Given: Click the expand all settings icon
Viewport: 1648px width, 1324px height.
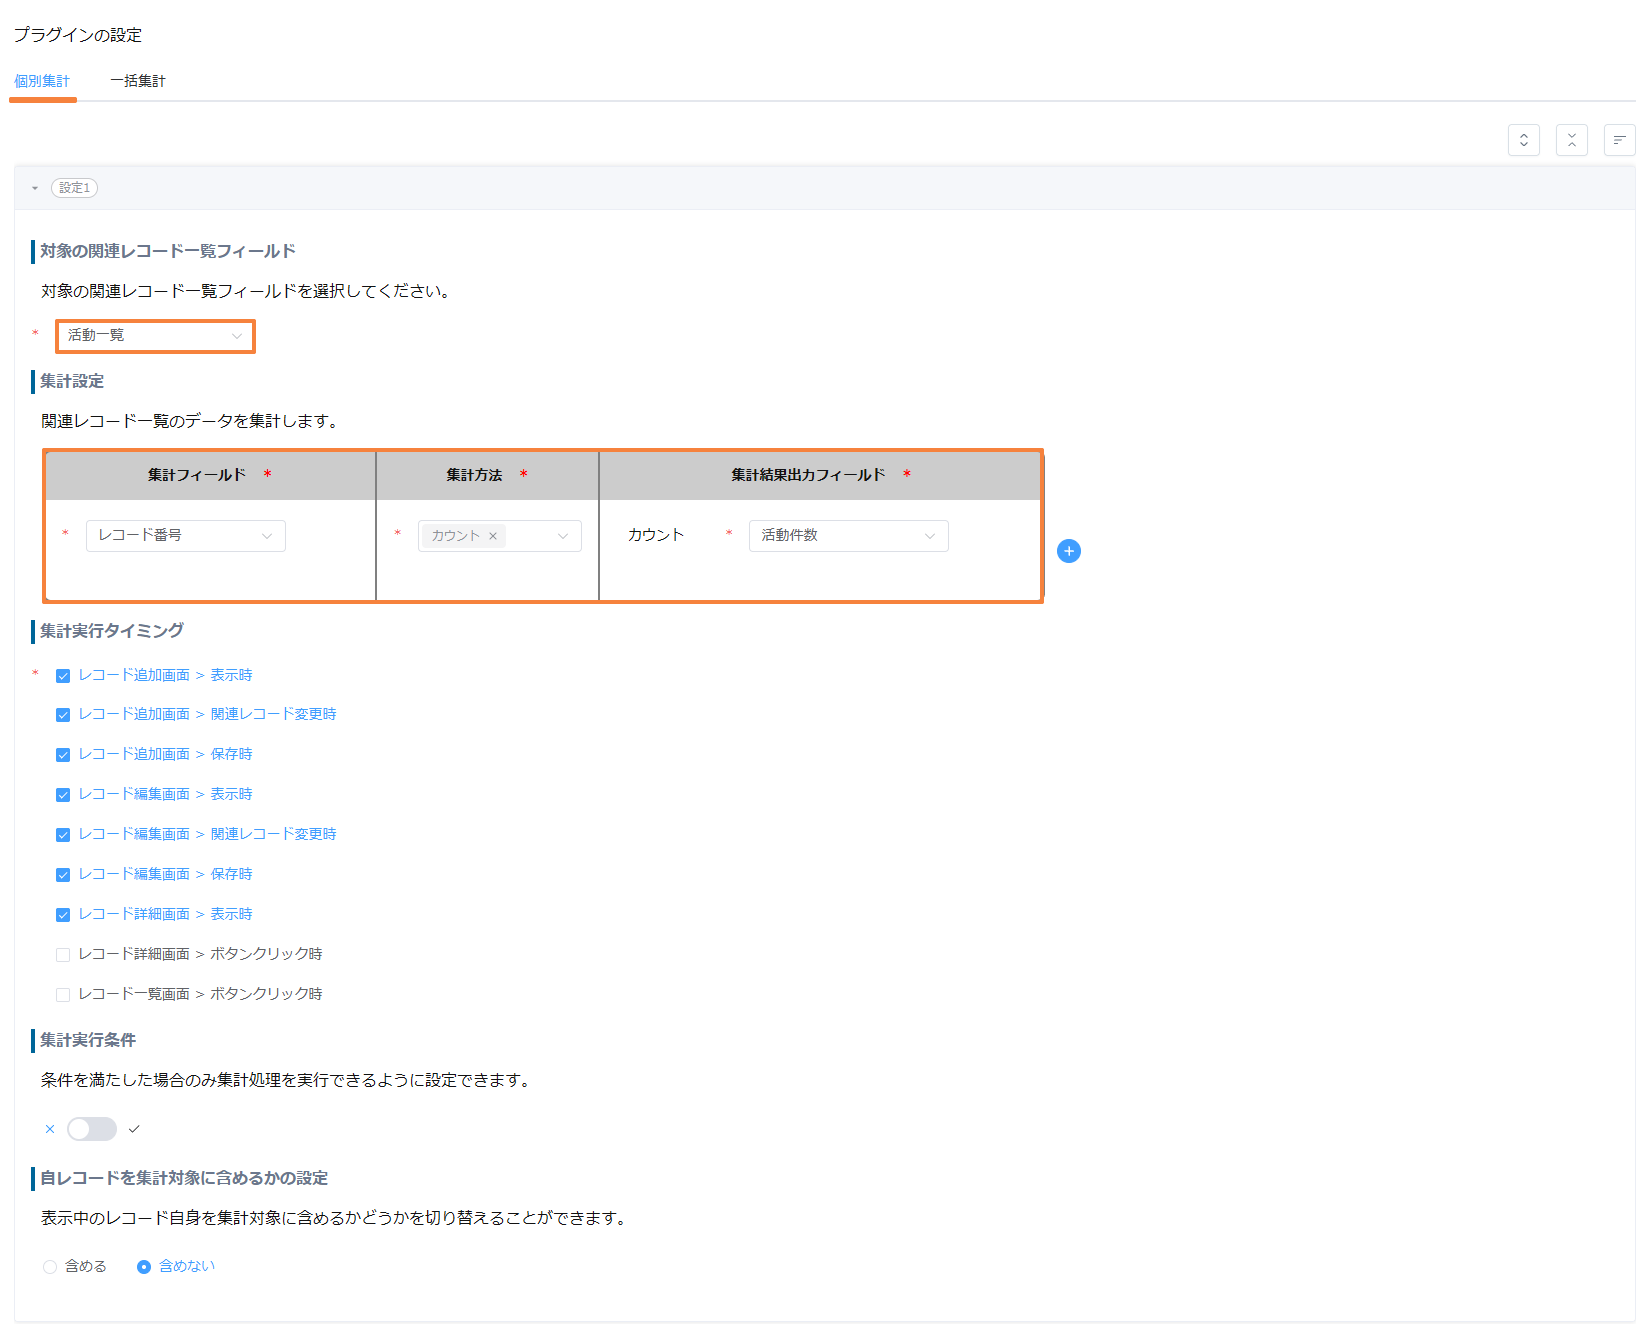Looking at the screenshot, I should point(1523,140).
